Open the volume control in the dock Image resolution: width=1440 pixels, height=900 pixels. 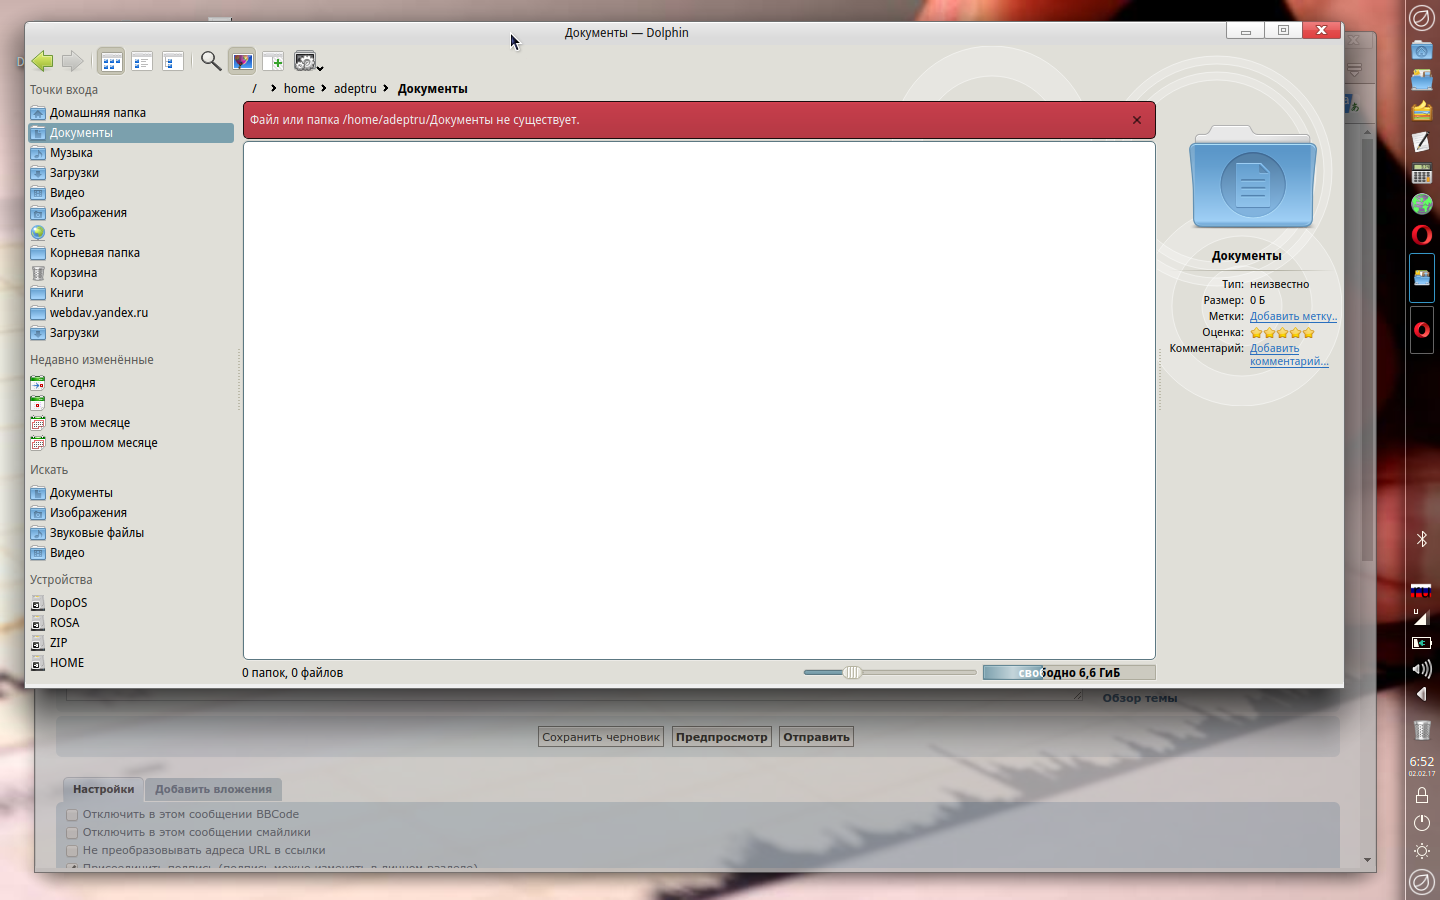[x=1422, y=668]
